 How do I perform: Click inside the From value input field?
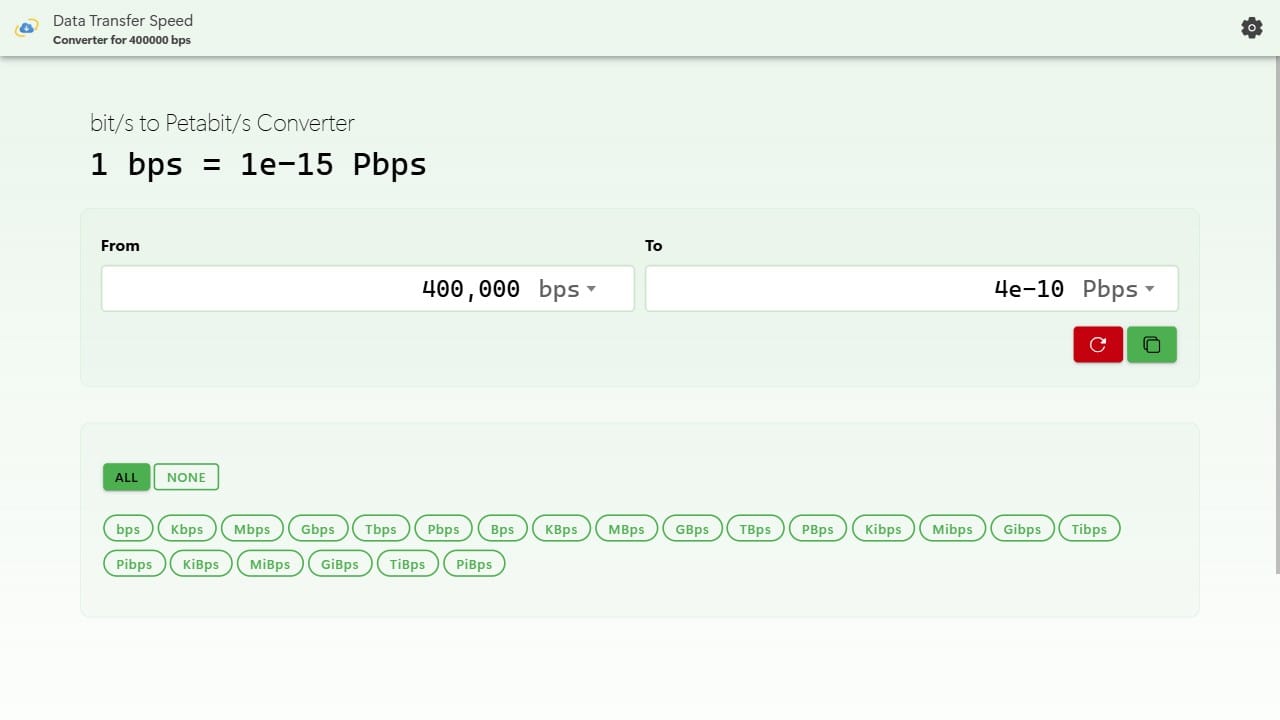coord(300,288)
